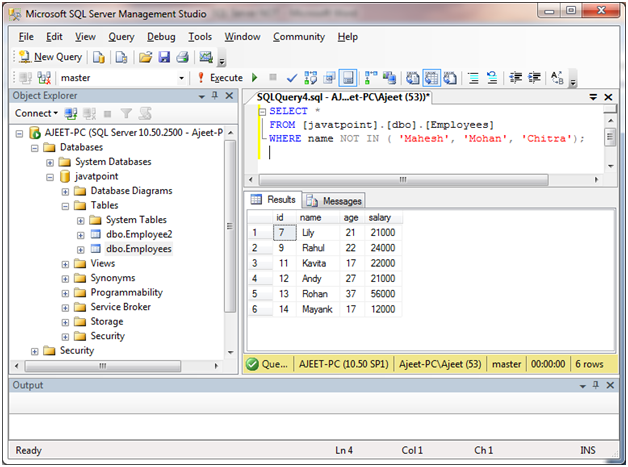This screenshot has height=467, width=628.
Task: Click the Uncomment selected lines icon
Action: point(492,78)
